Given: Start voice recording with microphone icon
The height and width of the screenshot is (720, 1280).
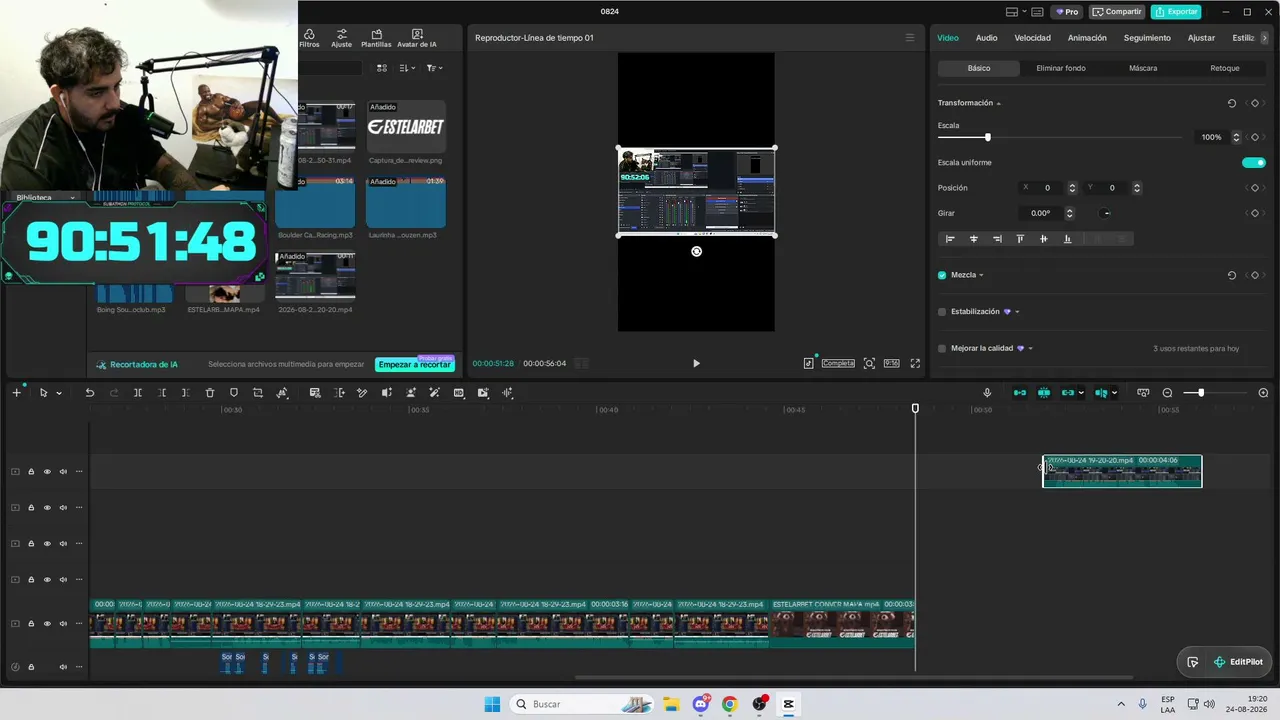Looking at the screenshot, I should tap(987, 393).
